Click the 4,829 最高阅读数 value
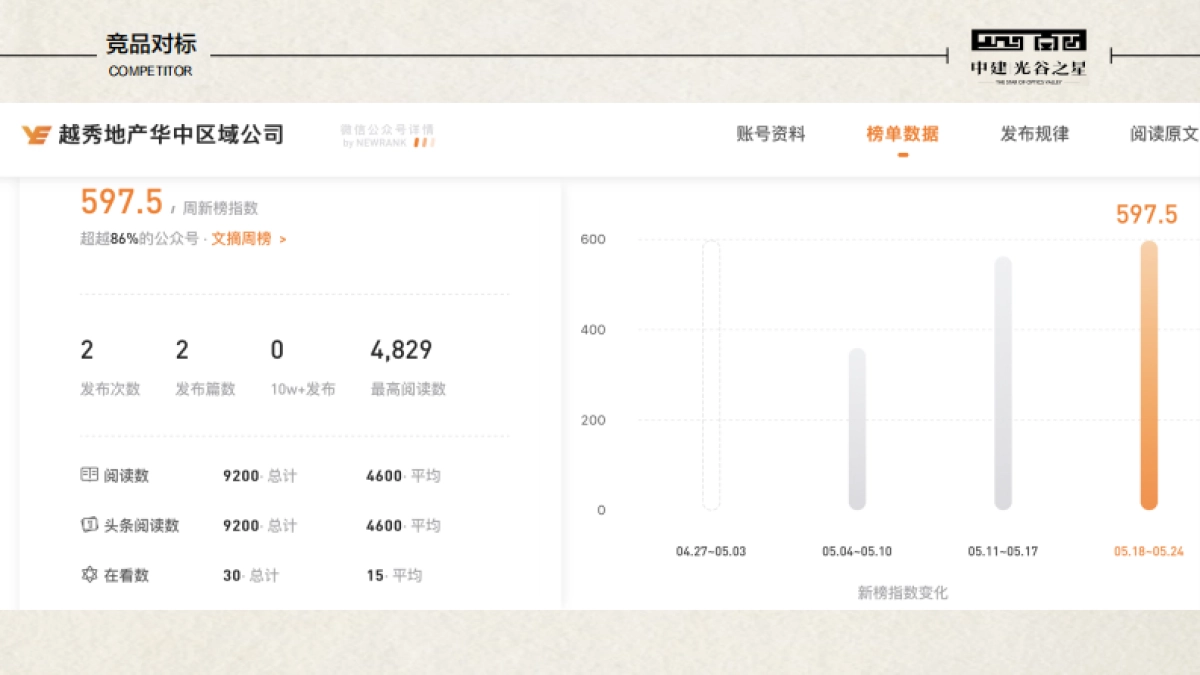The image size is (1200, 675). coord(401,350)
